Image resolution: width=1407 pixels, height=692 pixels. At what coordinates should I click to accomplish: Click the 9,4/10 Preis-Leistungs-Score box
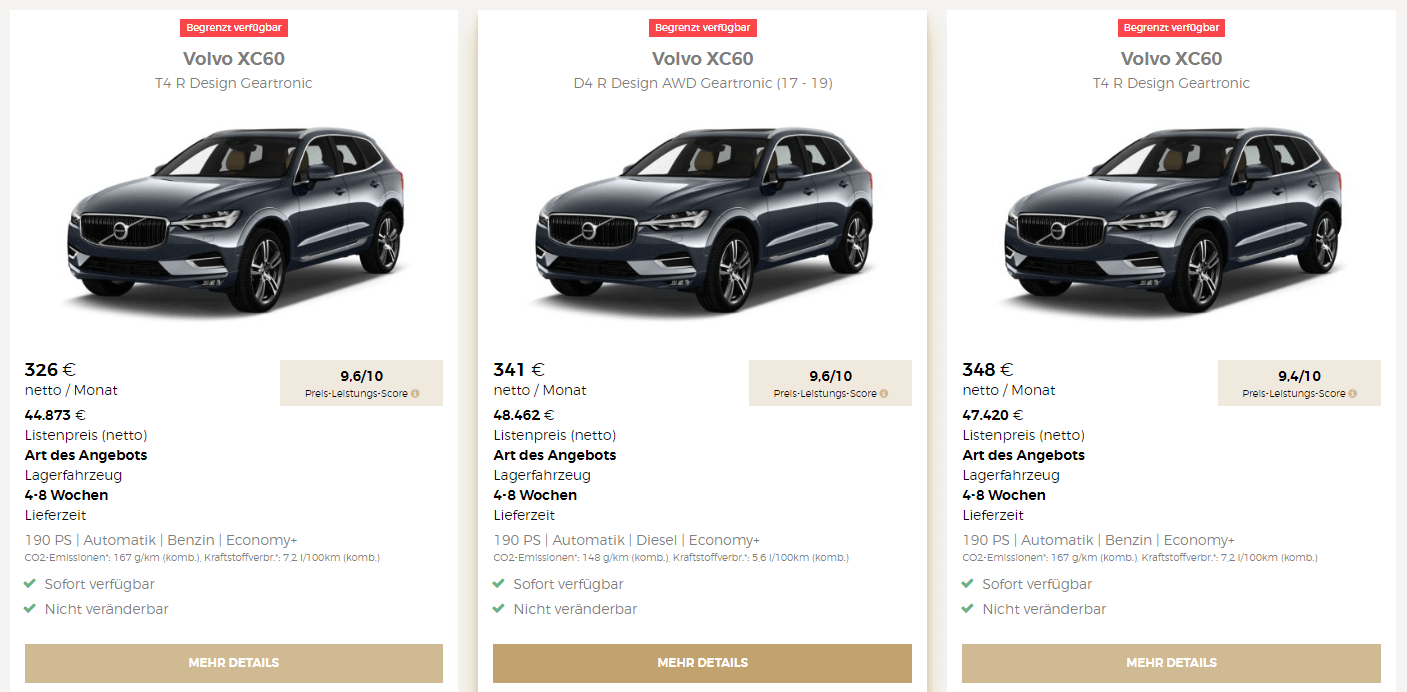[1300, 383]
